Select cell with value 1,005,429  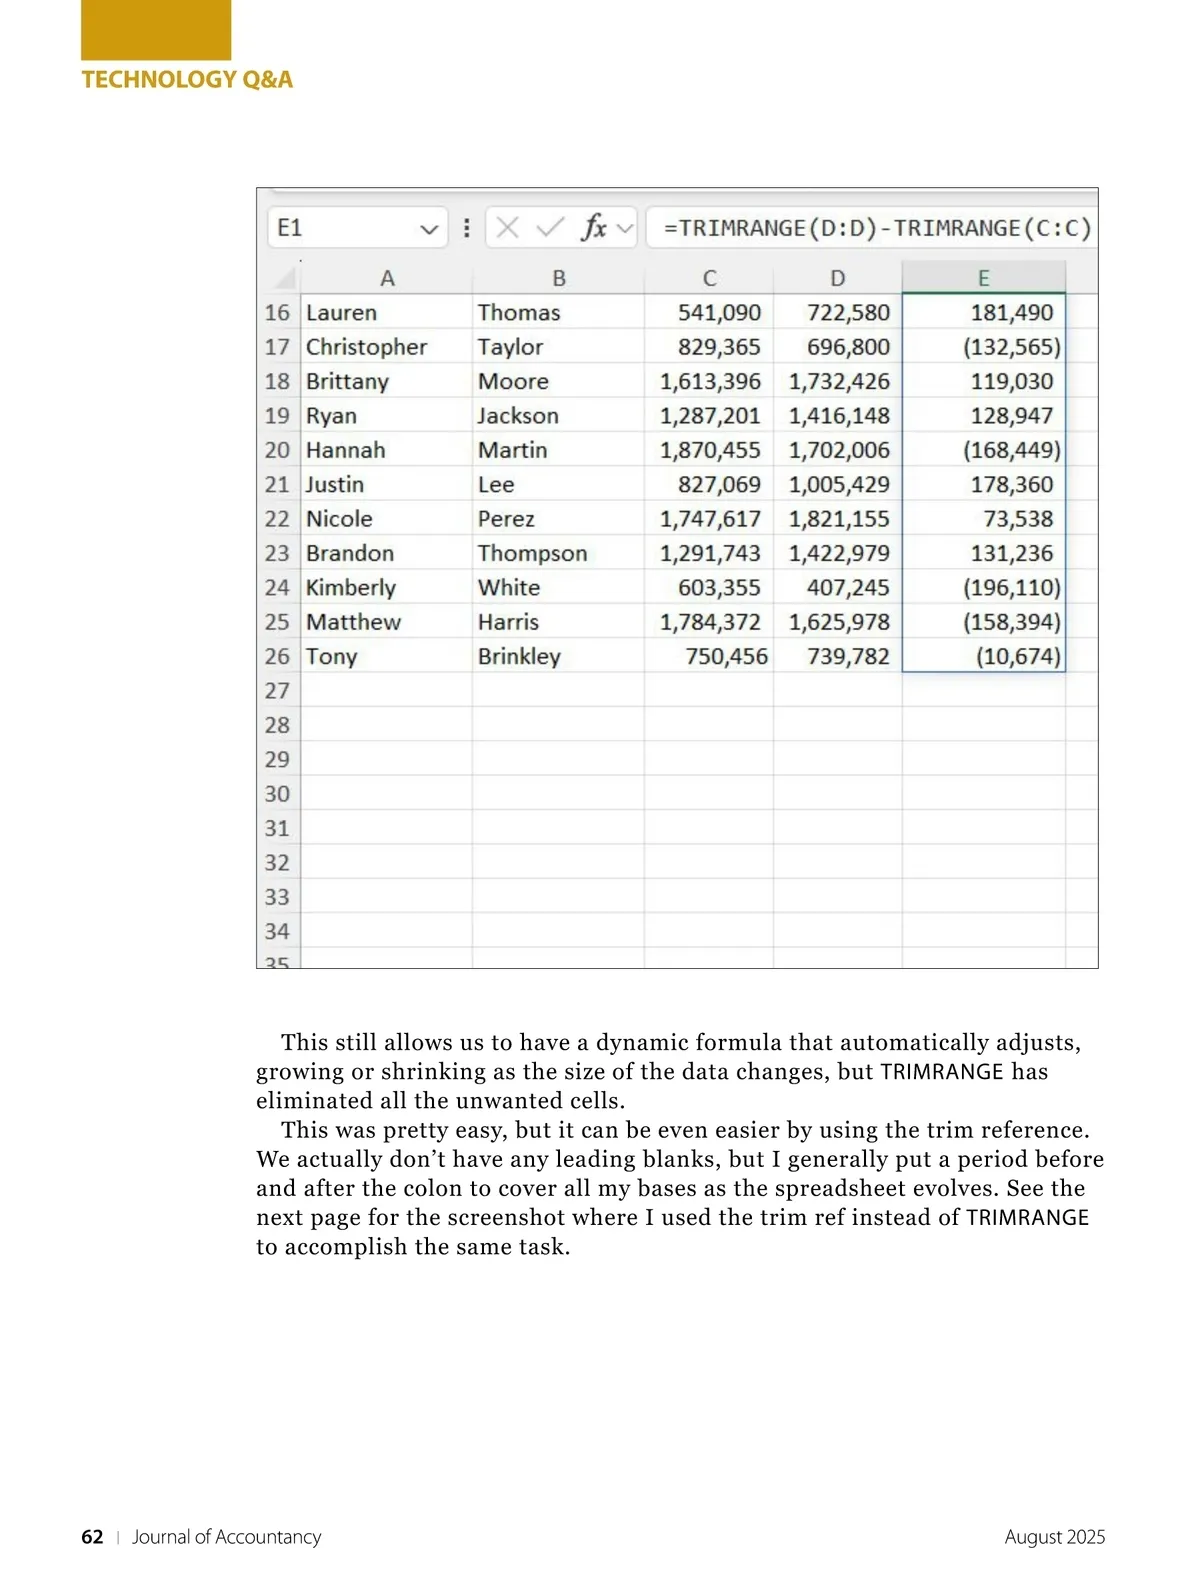[838, 485]
